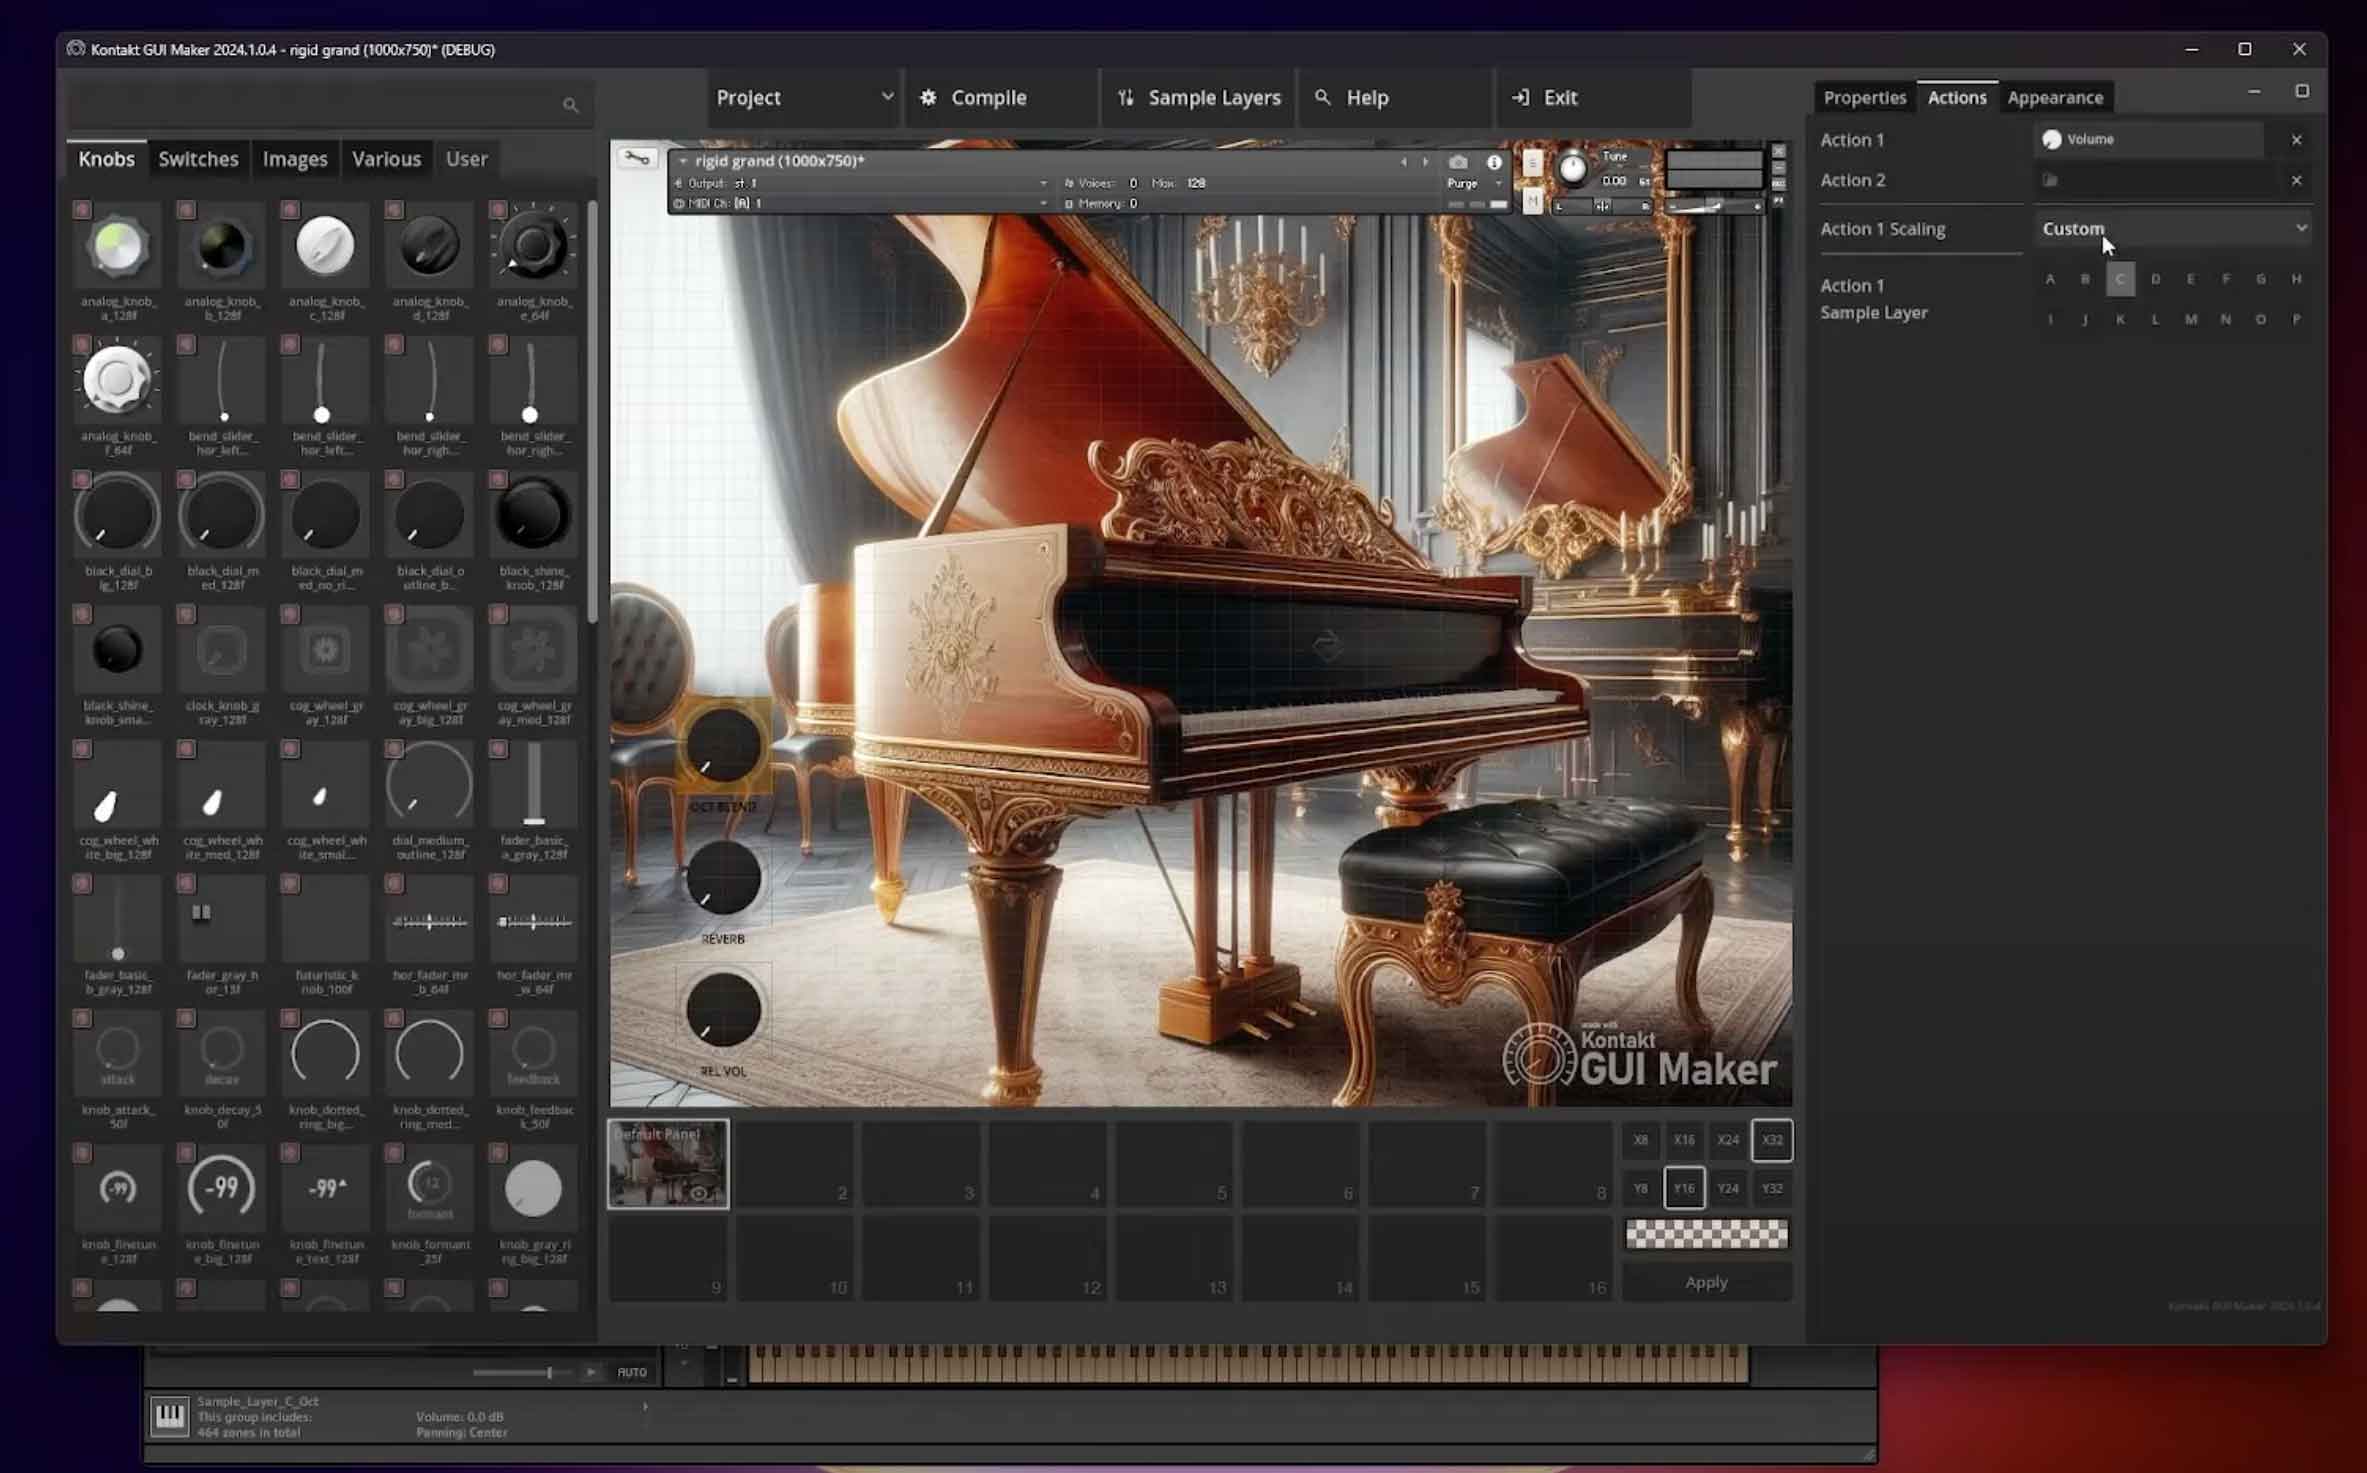The image size is (2367, 1473).
Task: Select the black_dial_big_128f knob asset
Action: click(x=118, y=516)
